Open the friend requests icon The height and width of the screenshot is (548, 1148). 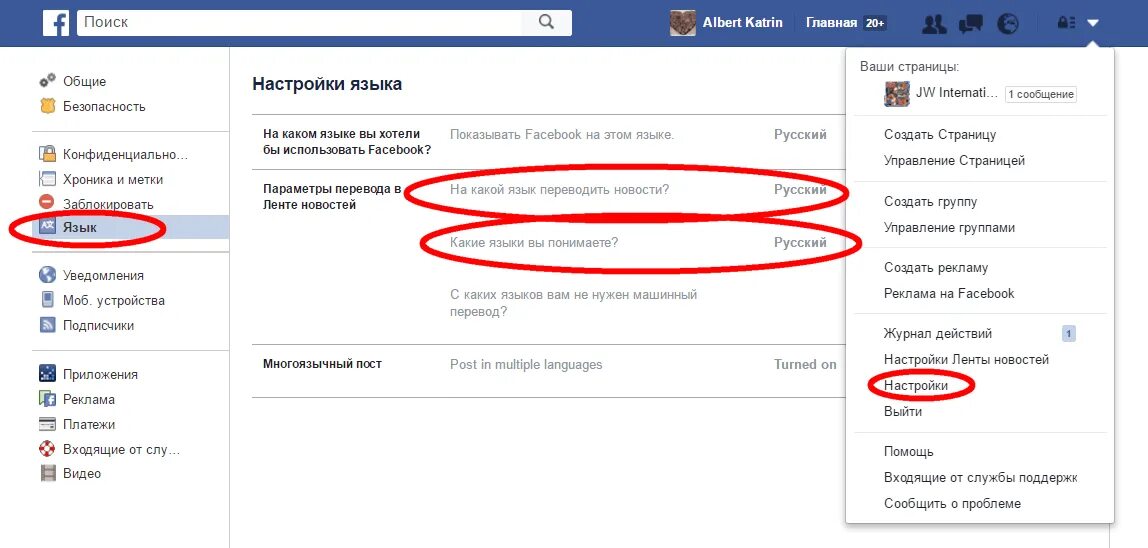[x=933, y=23]
